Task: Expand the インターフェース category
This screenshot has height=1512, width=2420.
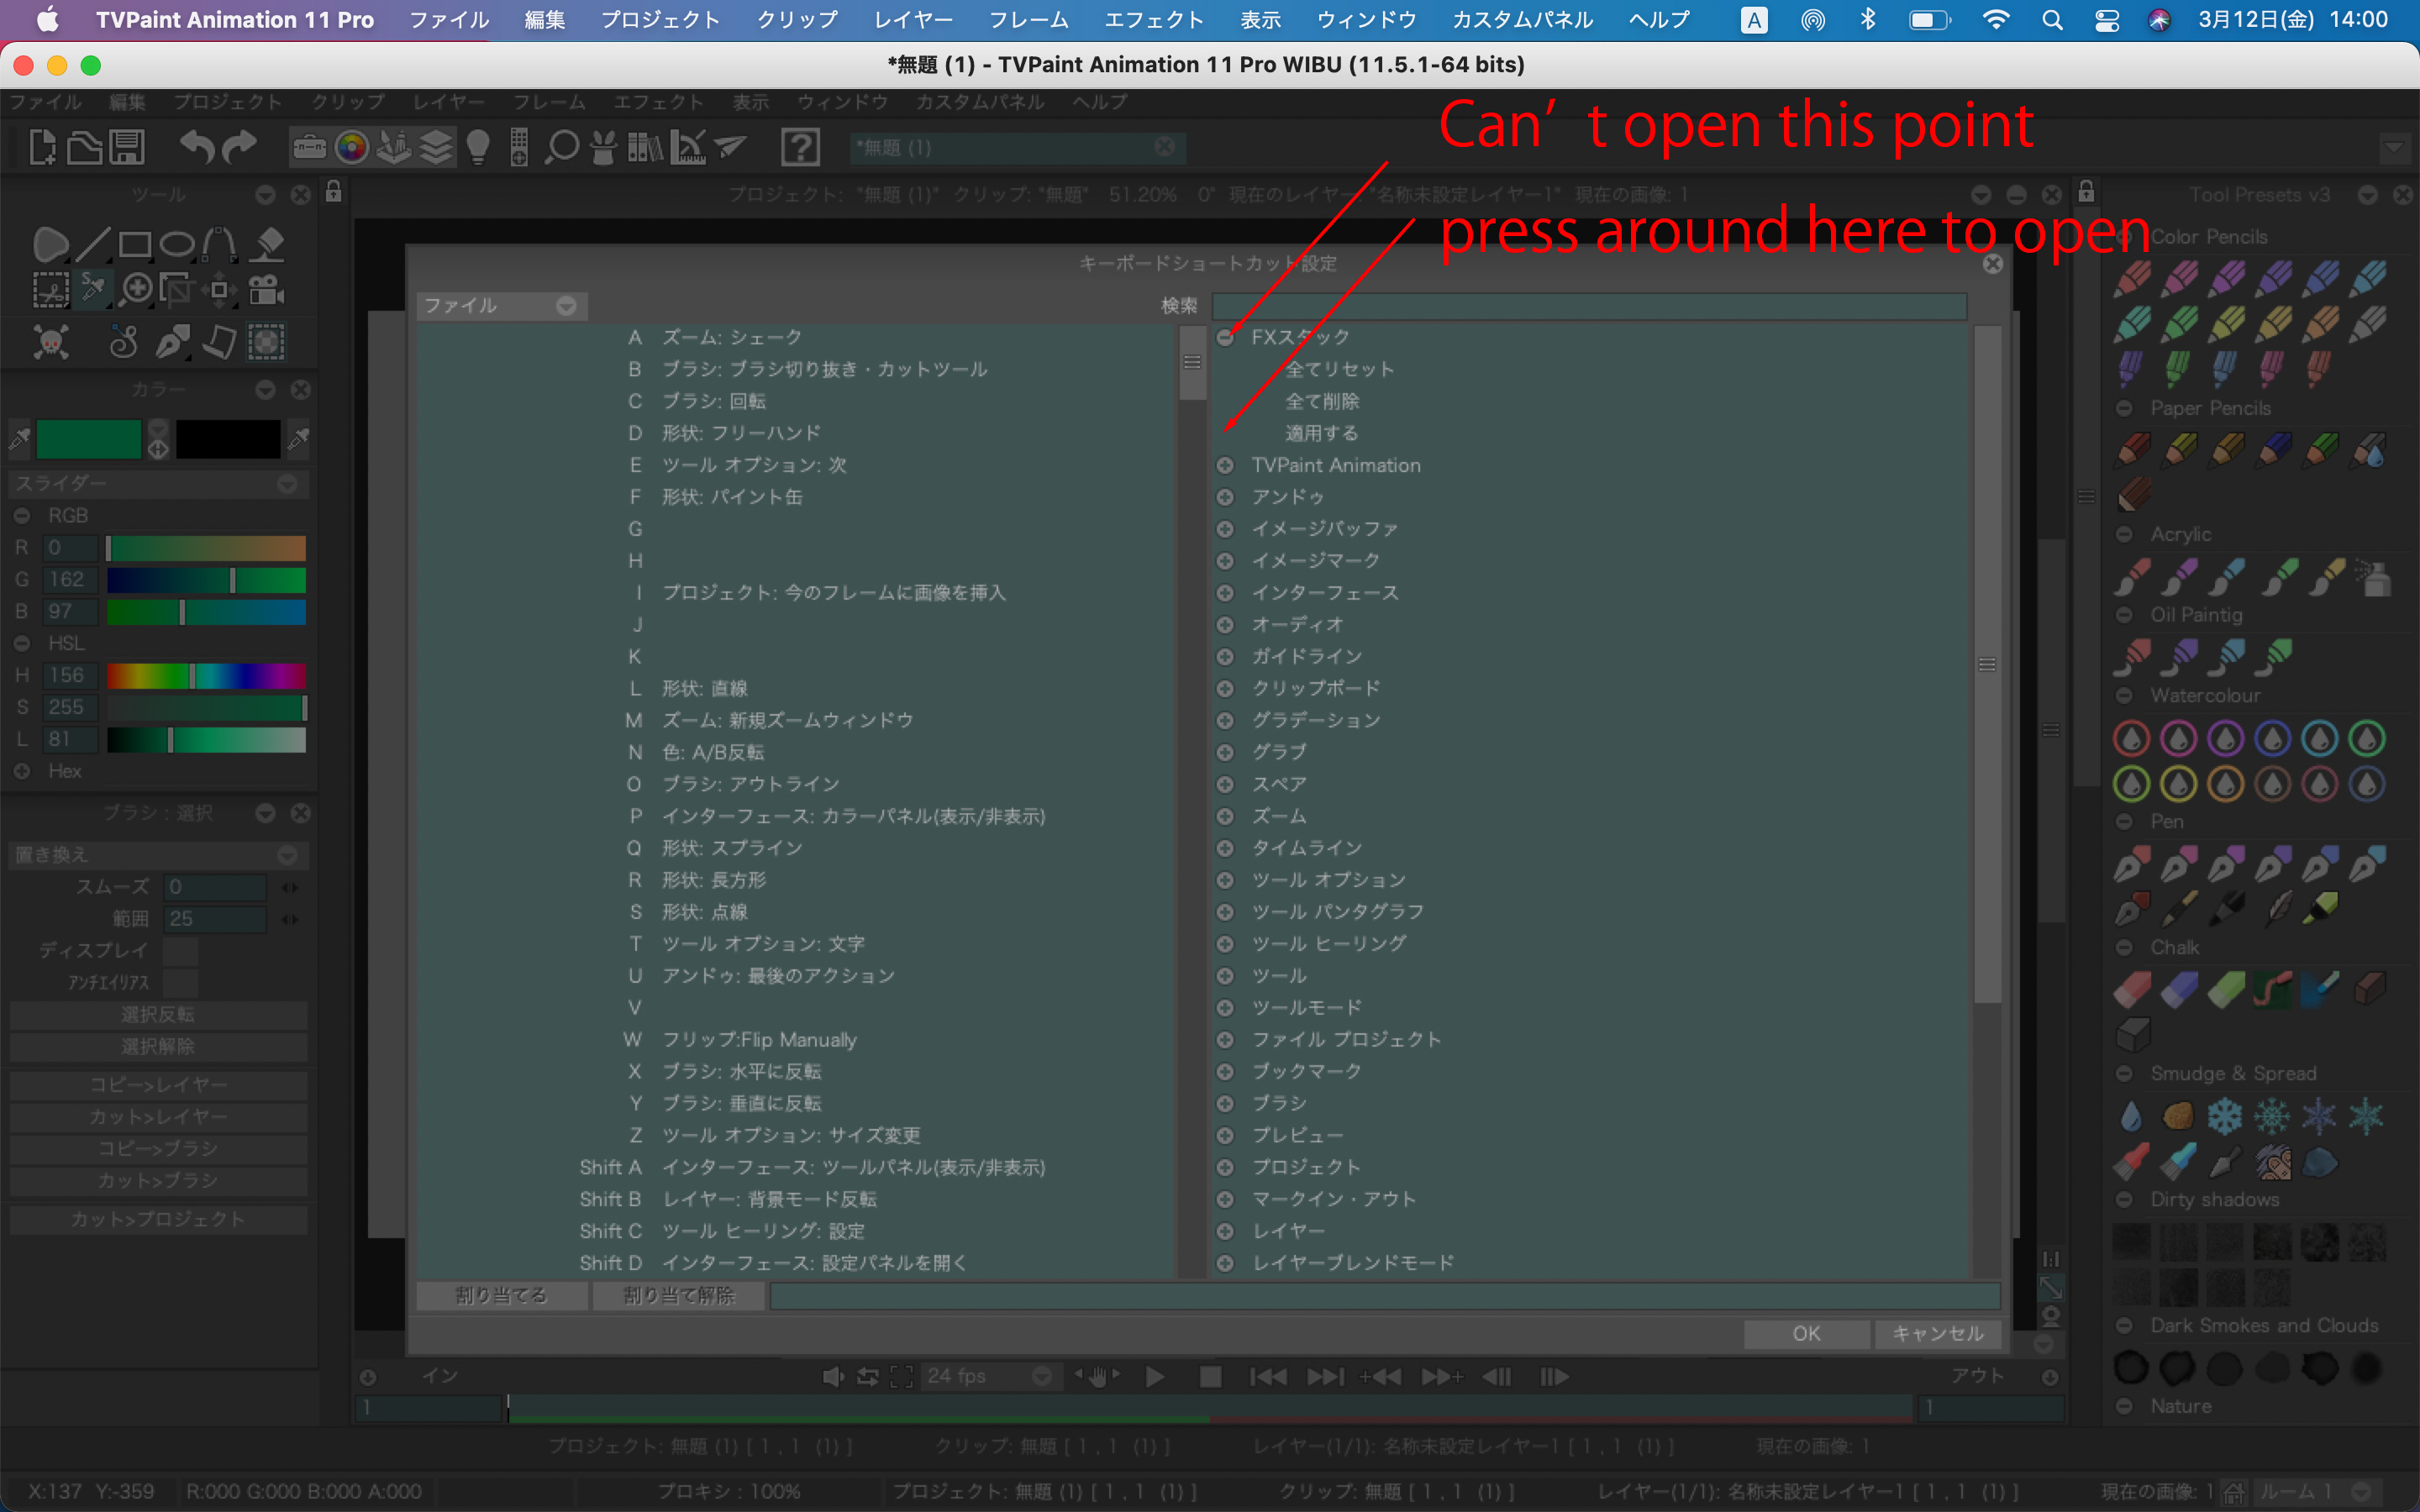Action: (1225, 593)
